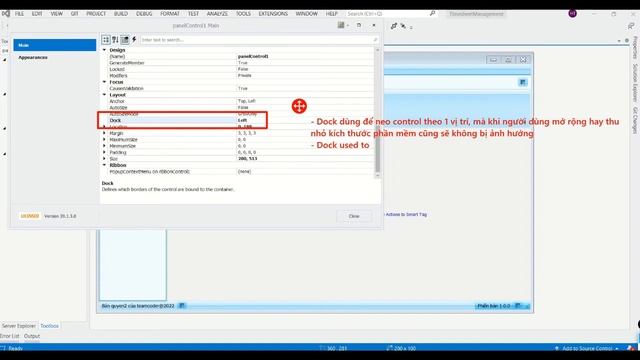Select the Main page in dialog sidebar
Image resolution: width=640 pixels, height=360 pixels.
pyautogui.click(x=55, y=45)
